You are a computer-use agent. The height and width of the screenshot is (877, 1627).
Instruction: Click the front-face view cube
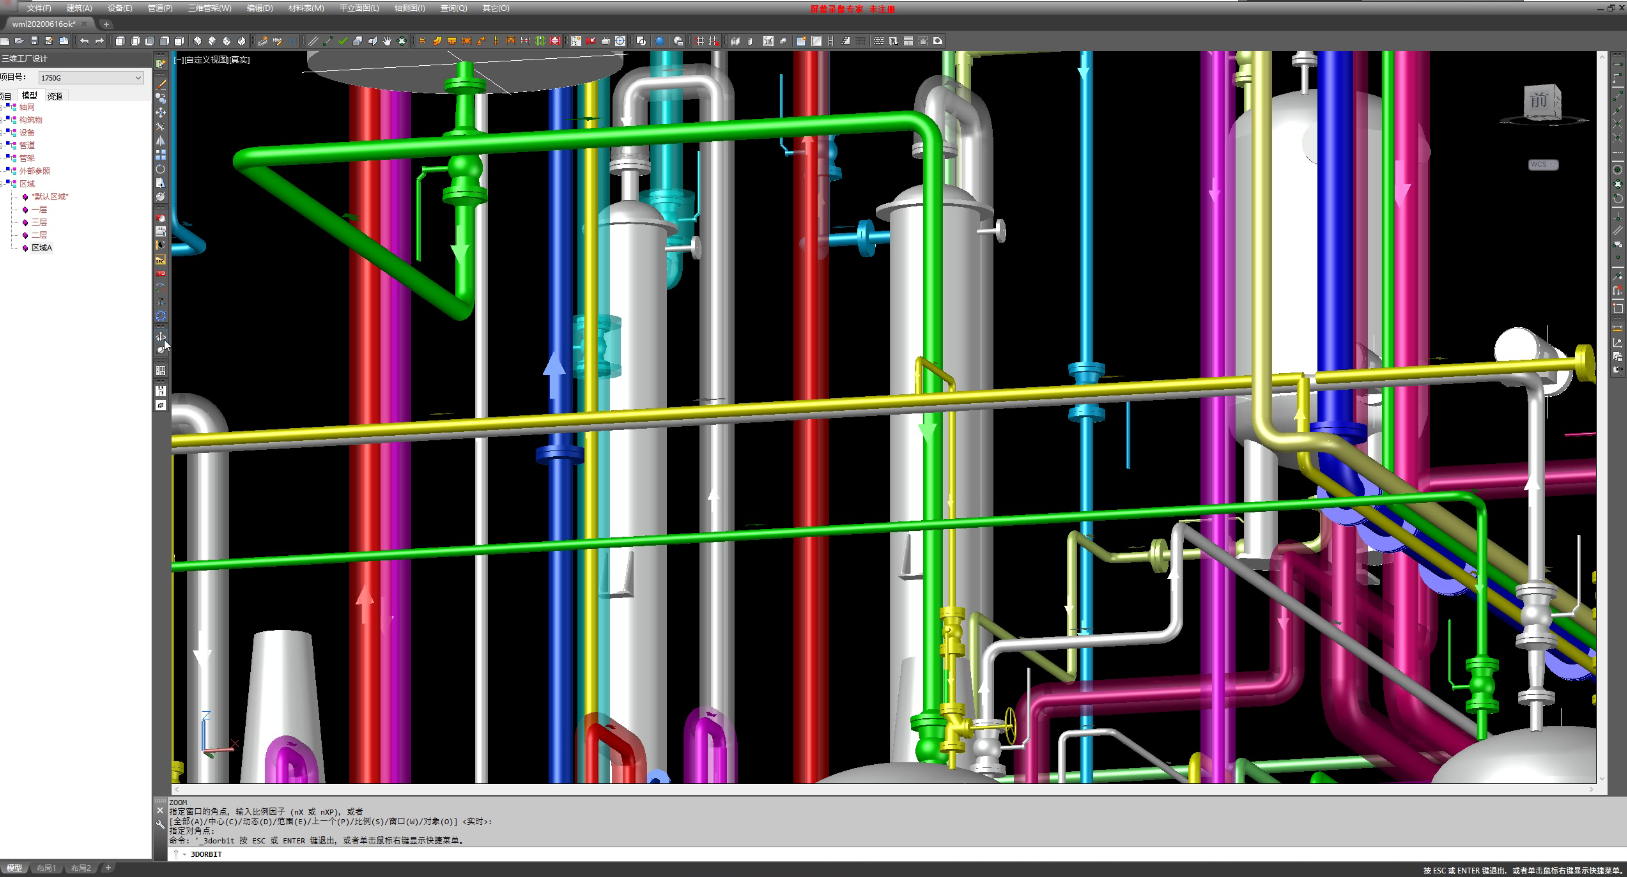click(x=1540, y=101)
